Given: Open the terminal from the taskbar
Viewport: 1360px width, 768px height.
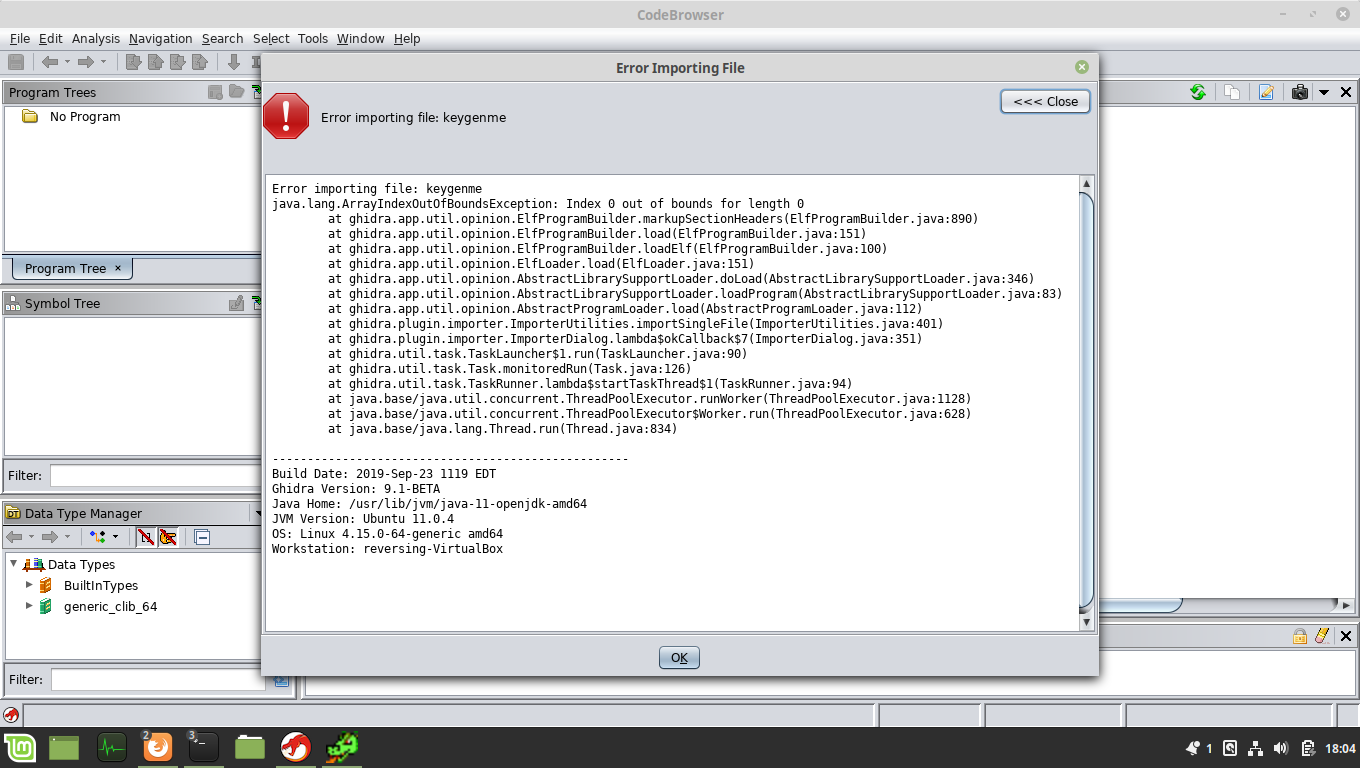Looking at the screenshot, I should click(203, 747).
